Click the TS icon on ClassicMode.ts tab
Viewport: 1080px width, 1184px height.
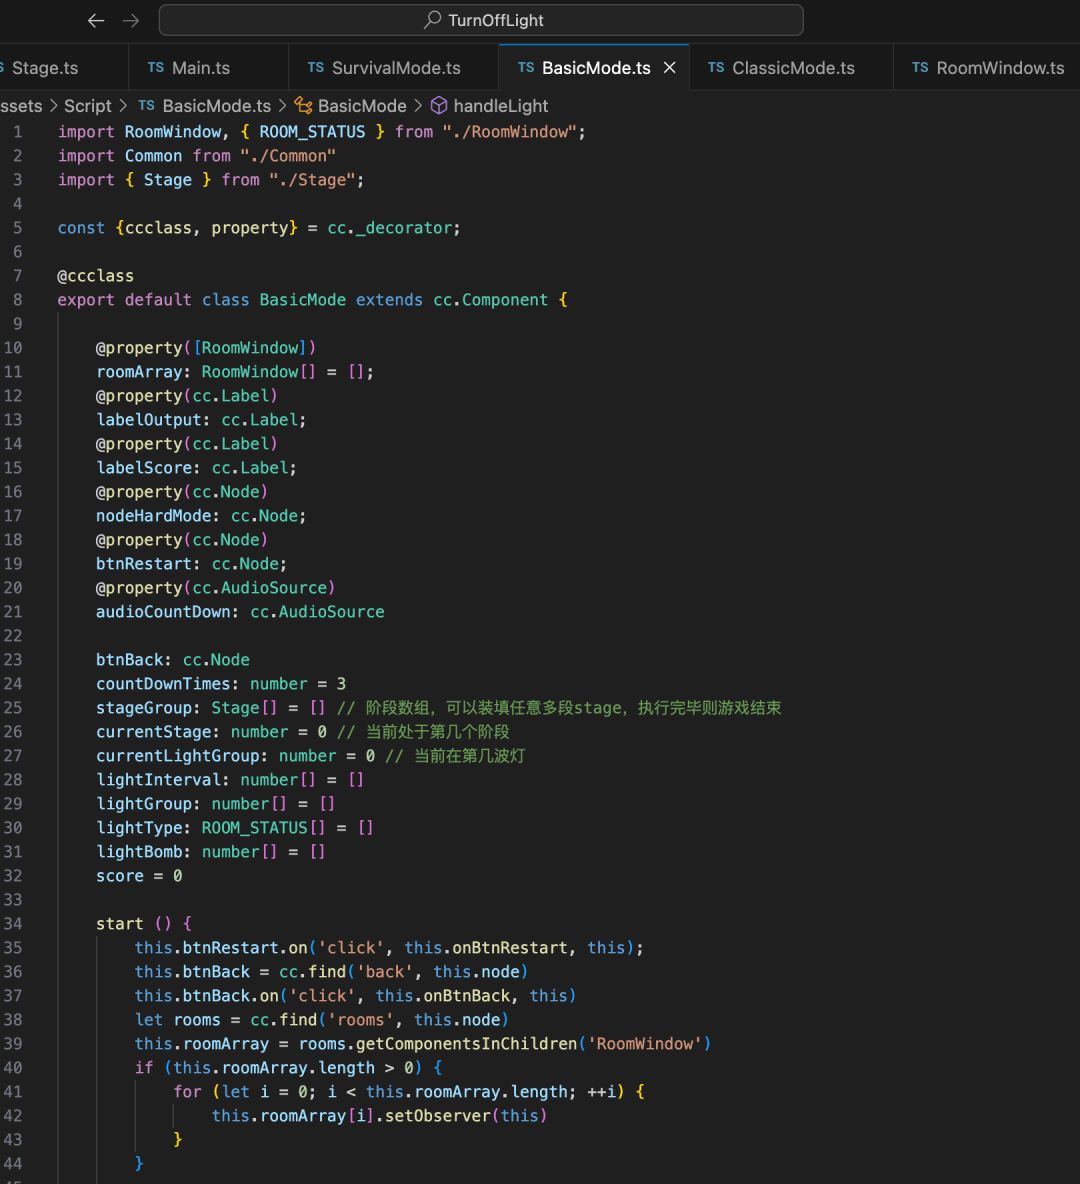pyautogui.click(x=716, y=68)
